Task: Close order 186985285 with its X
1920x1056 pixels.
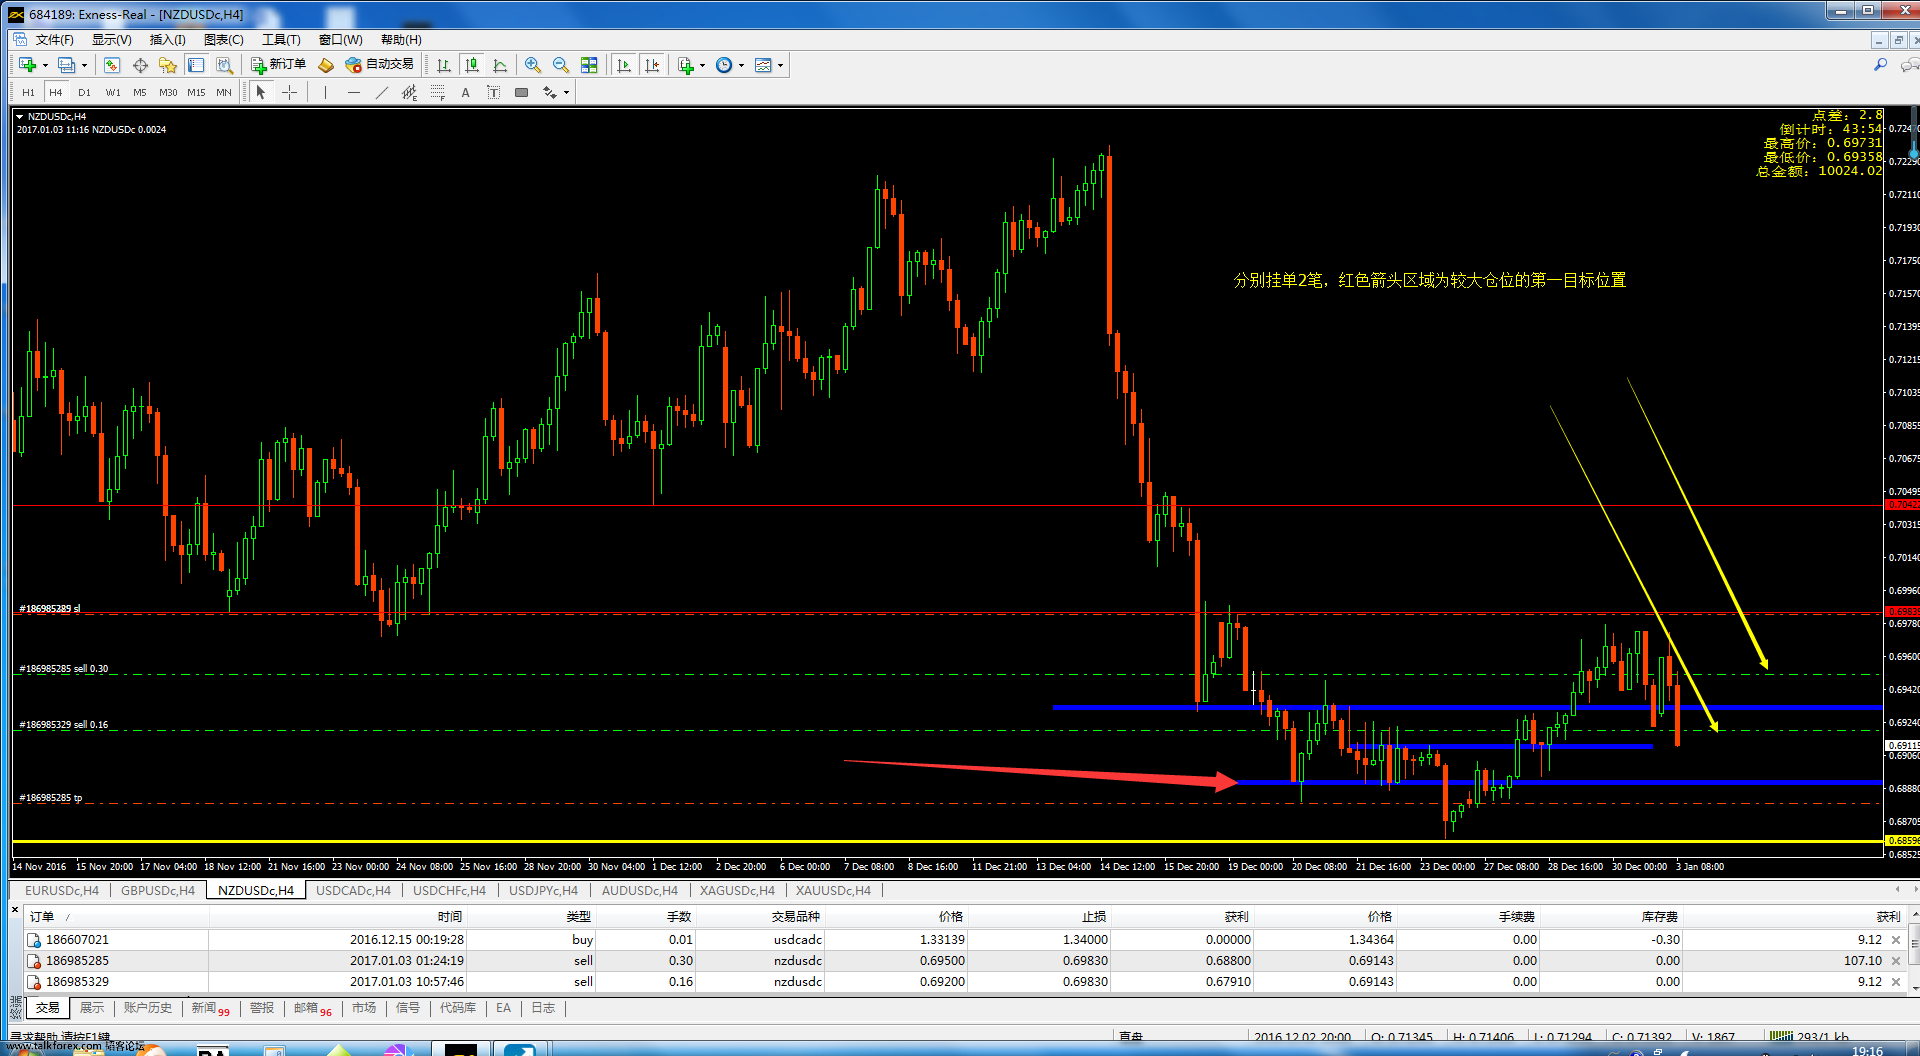Action: click(x=1896, y=961)
